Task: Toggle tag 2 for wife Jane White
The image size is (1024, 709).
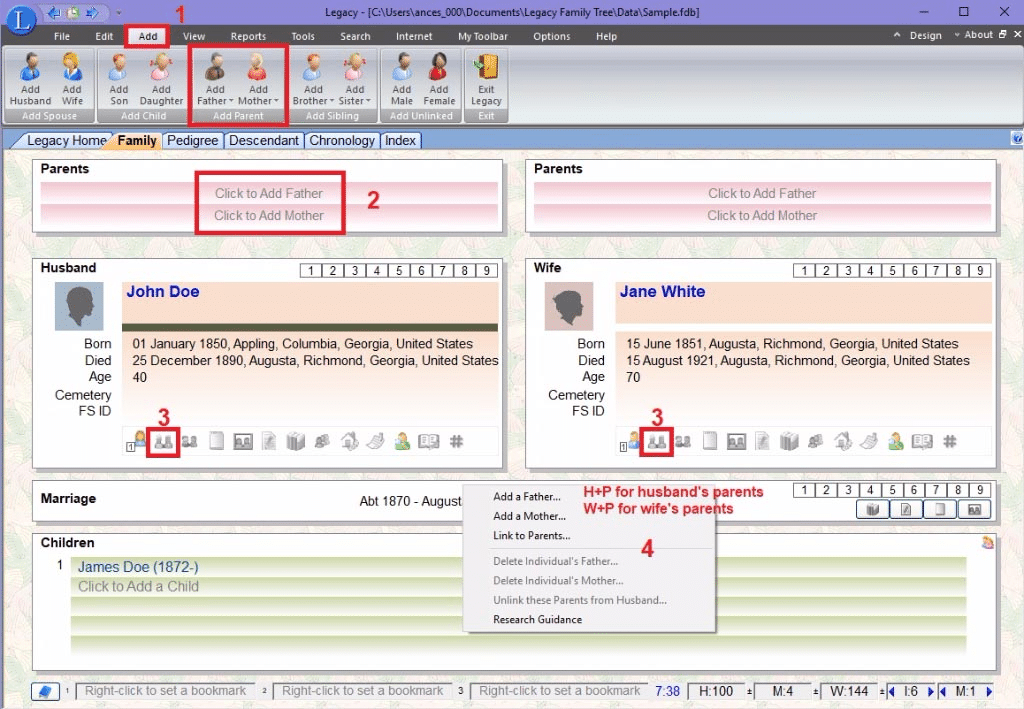Action: [826, 270]
